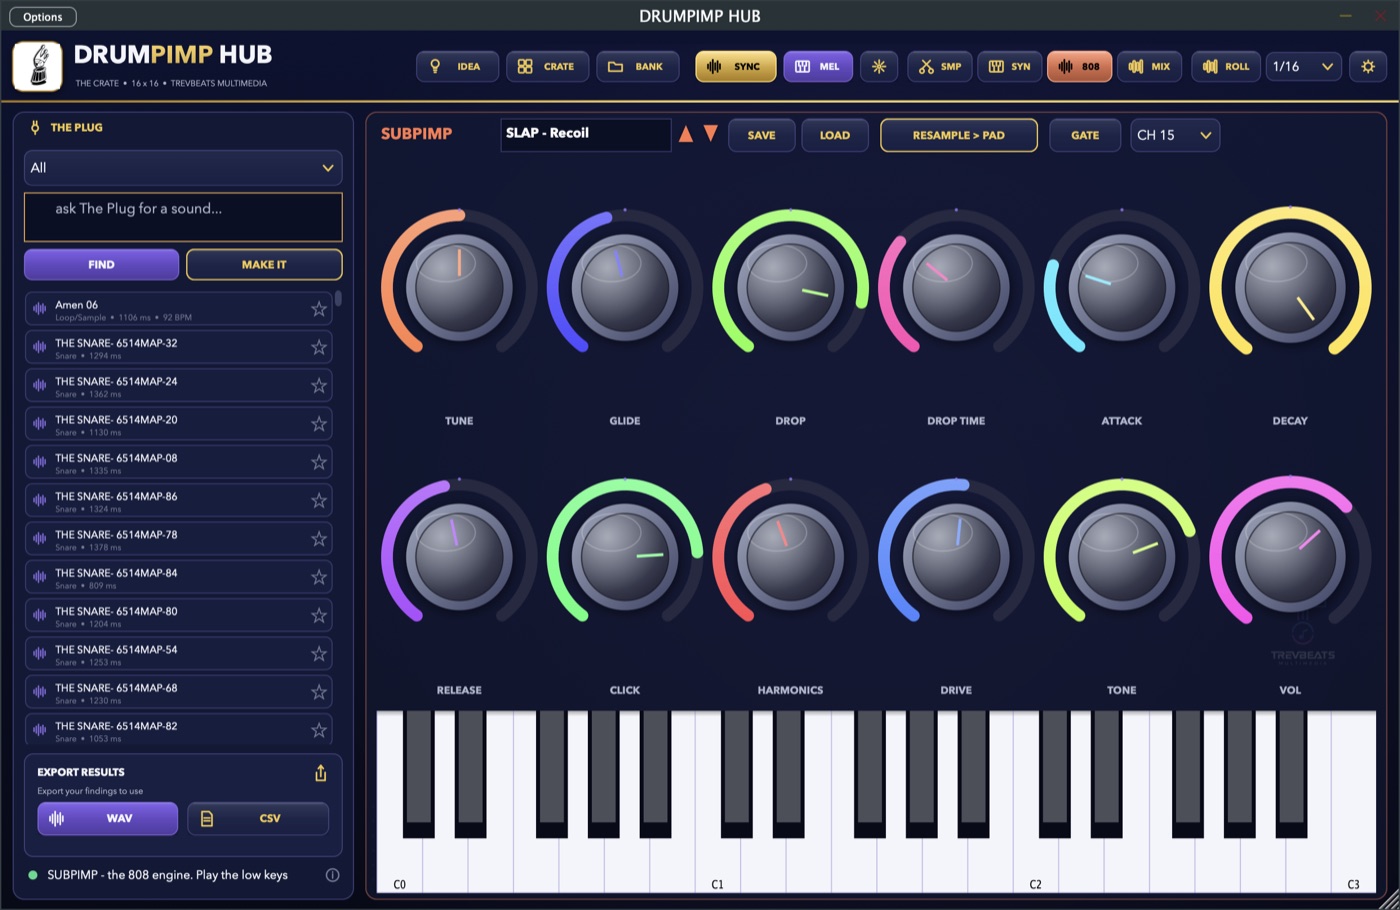
Task: Click the info icon in status bar
Action: [332, 875]
